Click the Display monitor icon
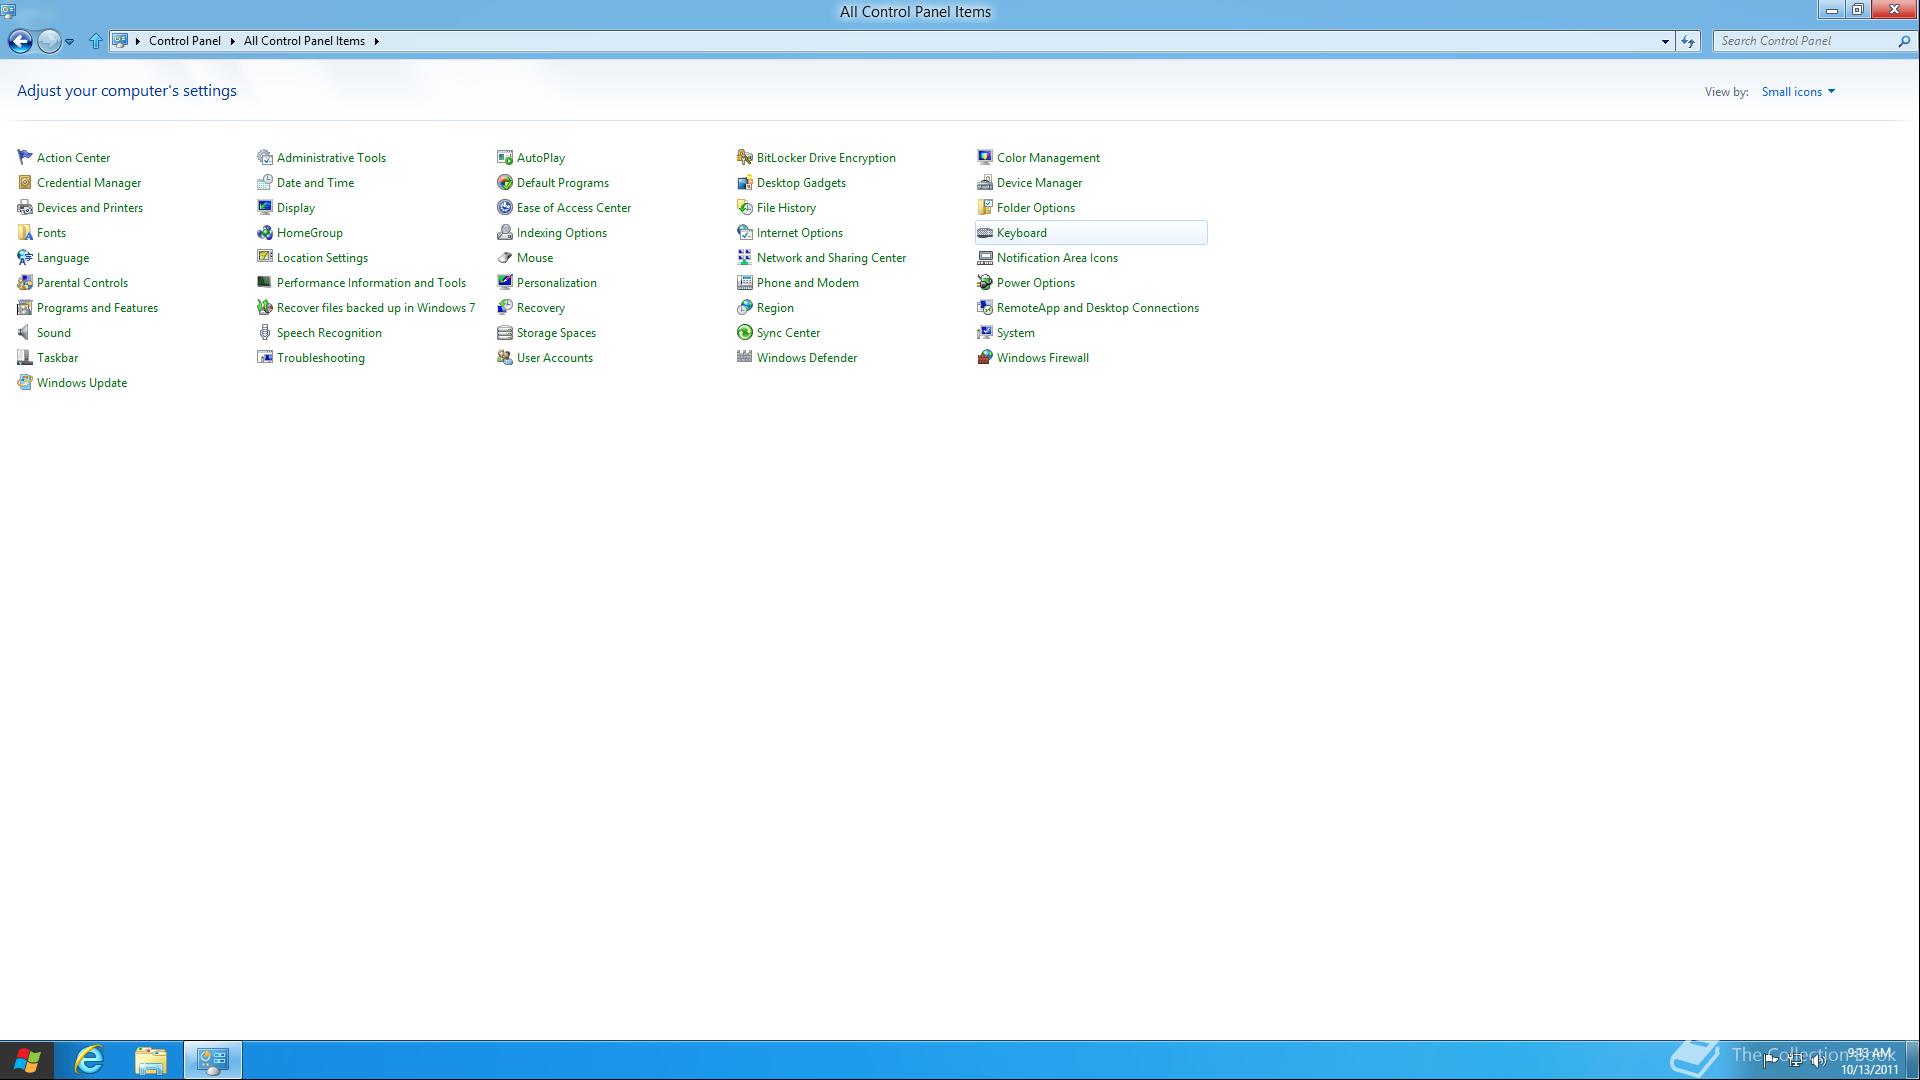1920x1080 pixels. click(265, 207)
